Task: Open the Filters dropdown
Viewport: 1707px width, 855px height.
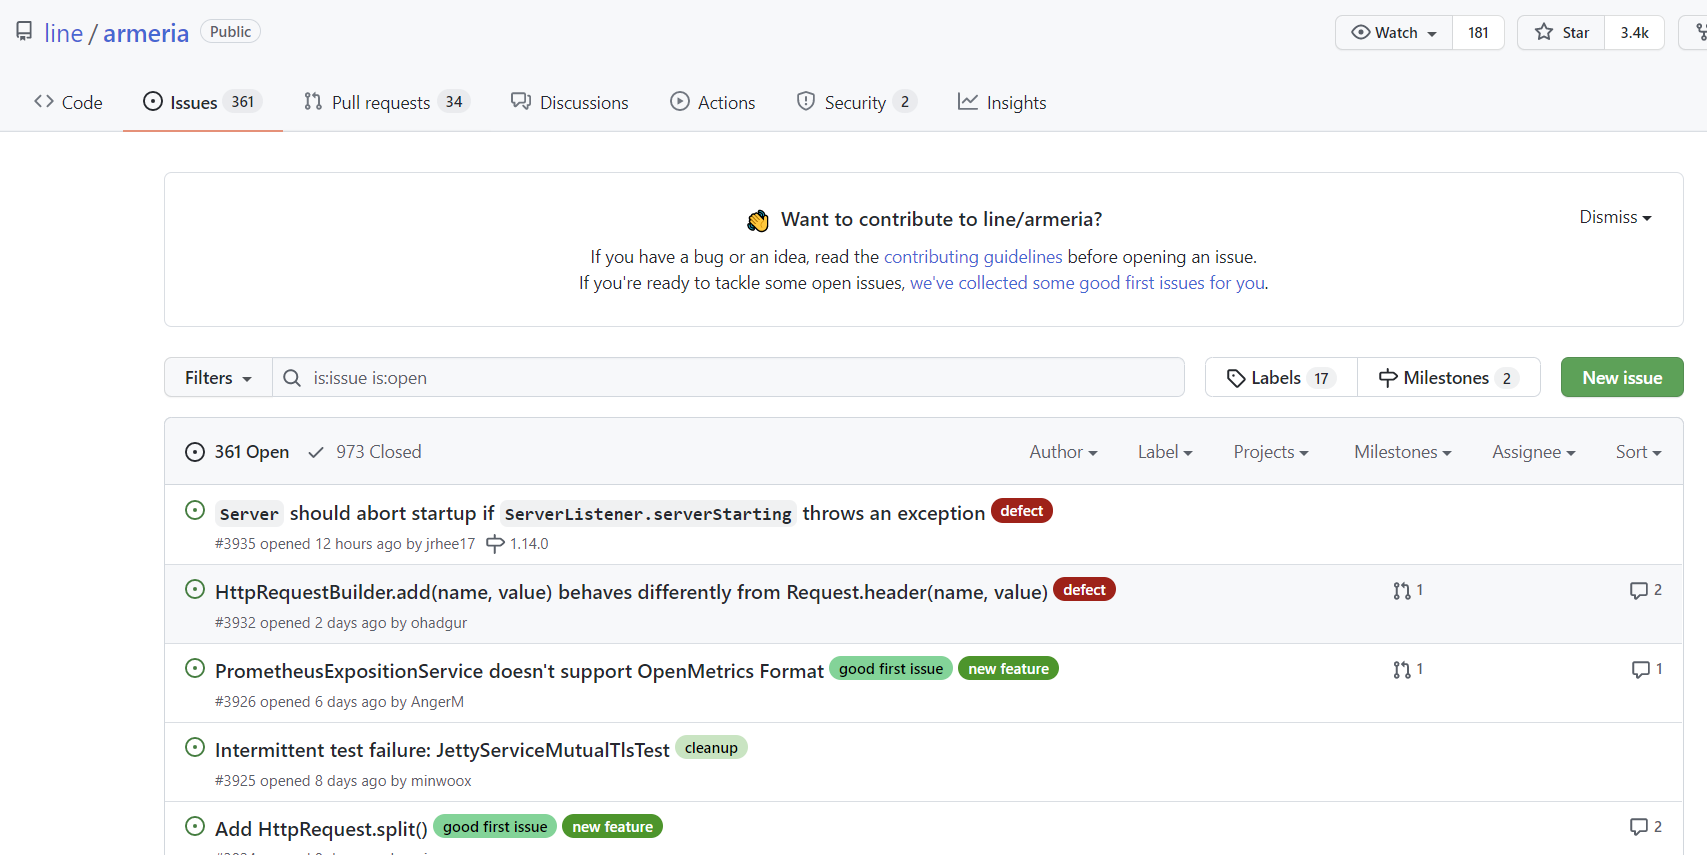Action: click(x=218, y=378)
